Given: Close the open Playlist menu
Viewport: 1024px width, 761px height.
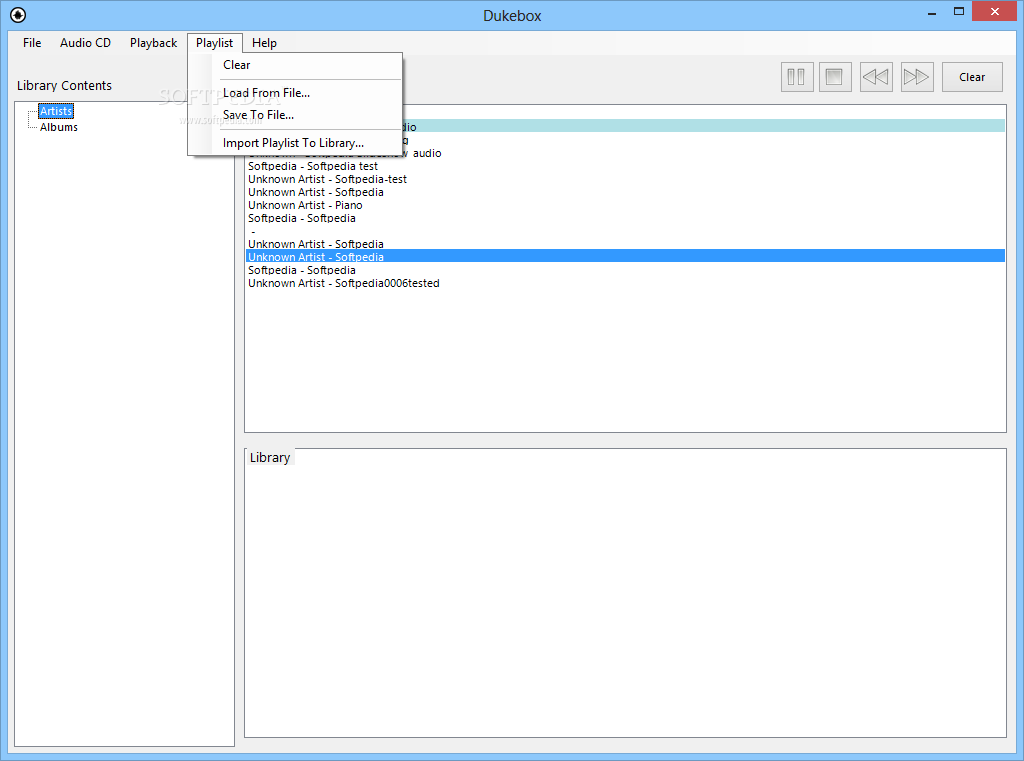Looking at the screenshot, I should click(214, 42).
